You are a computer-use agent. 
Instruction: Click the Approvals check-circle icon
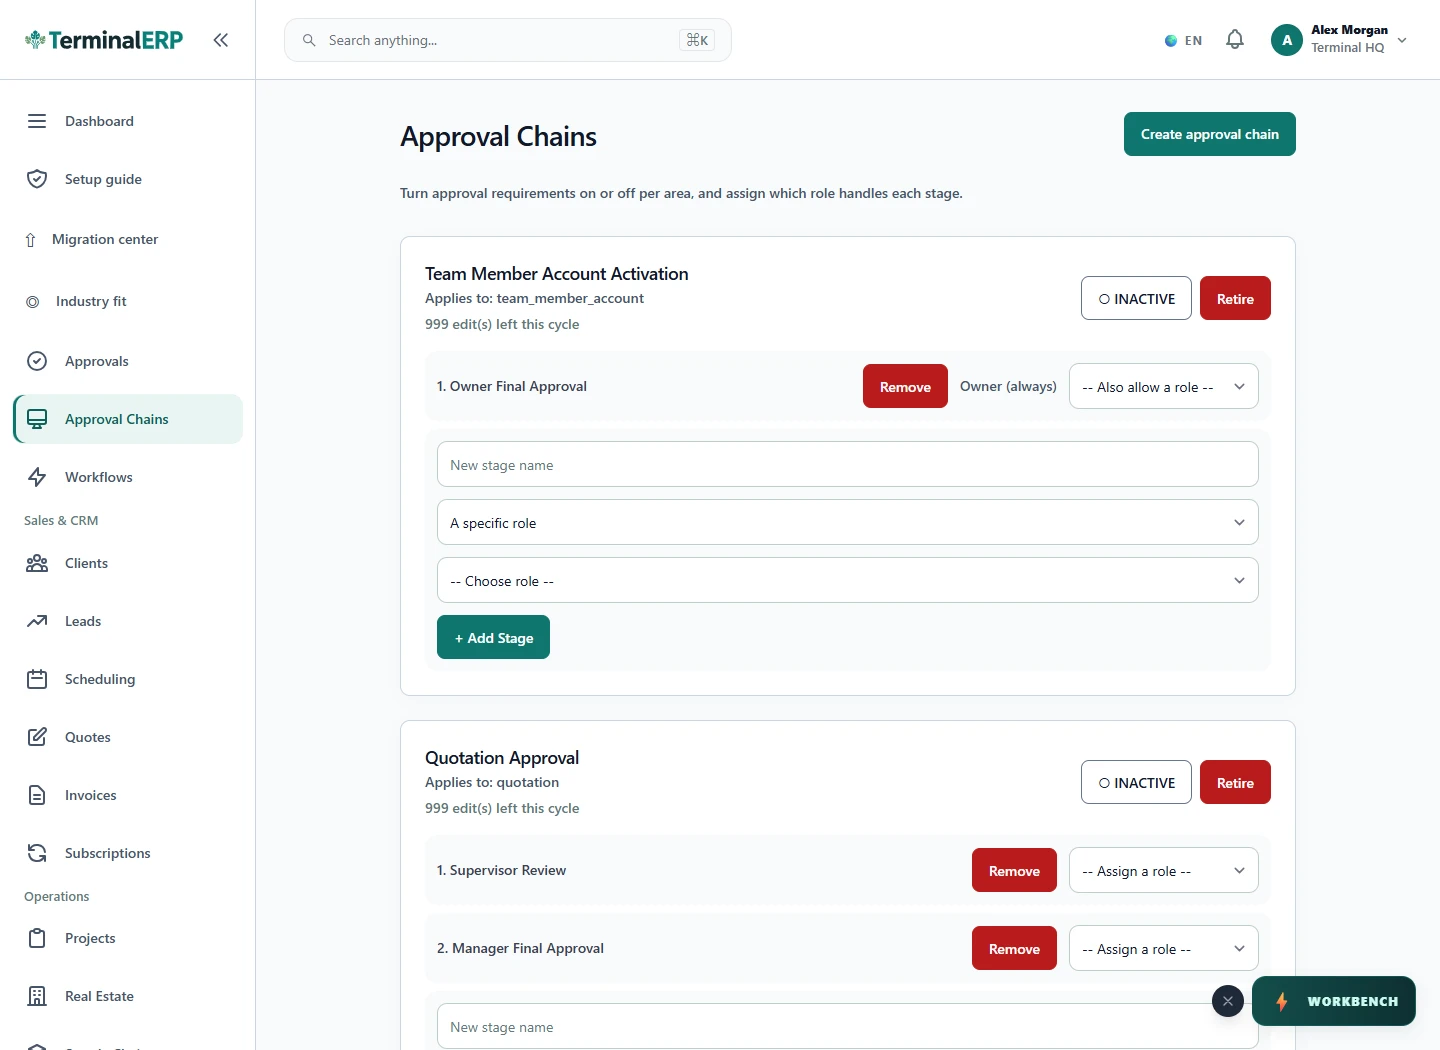pyautogui.click(x=37, y=361)
